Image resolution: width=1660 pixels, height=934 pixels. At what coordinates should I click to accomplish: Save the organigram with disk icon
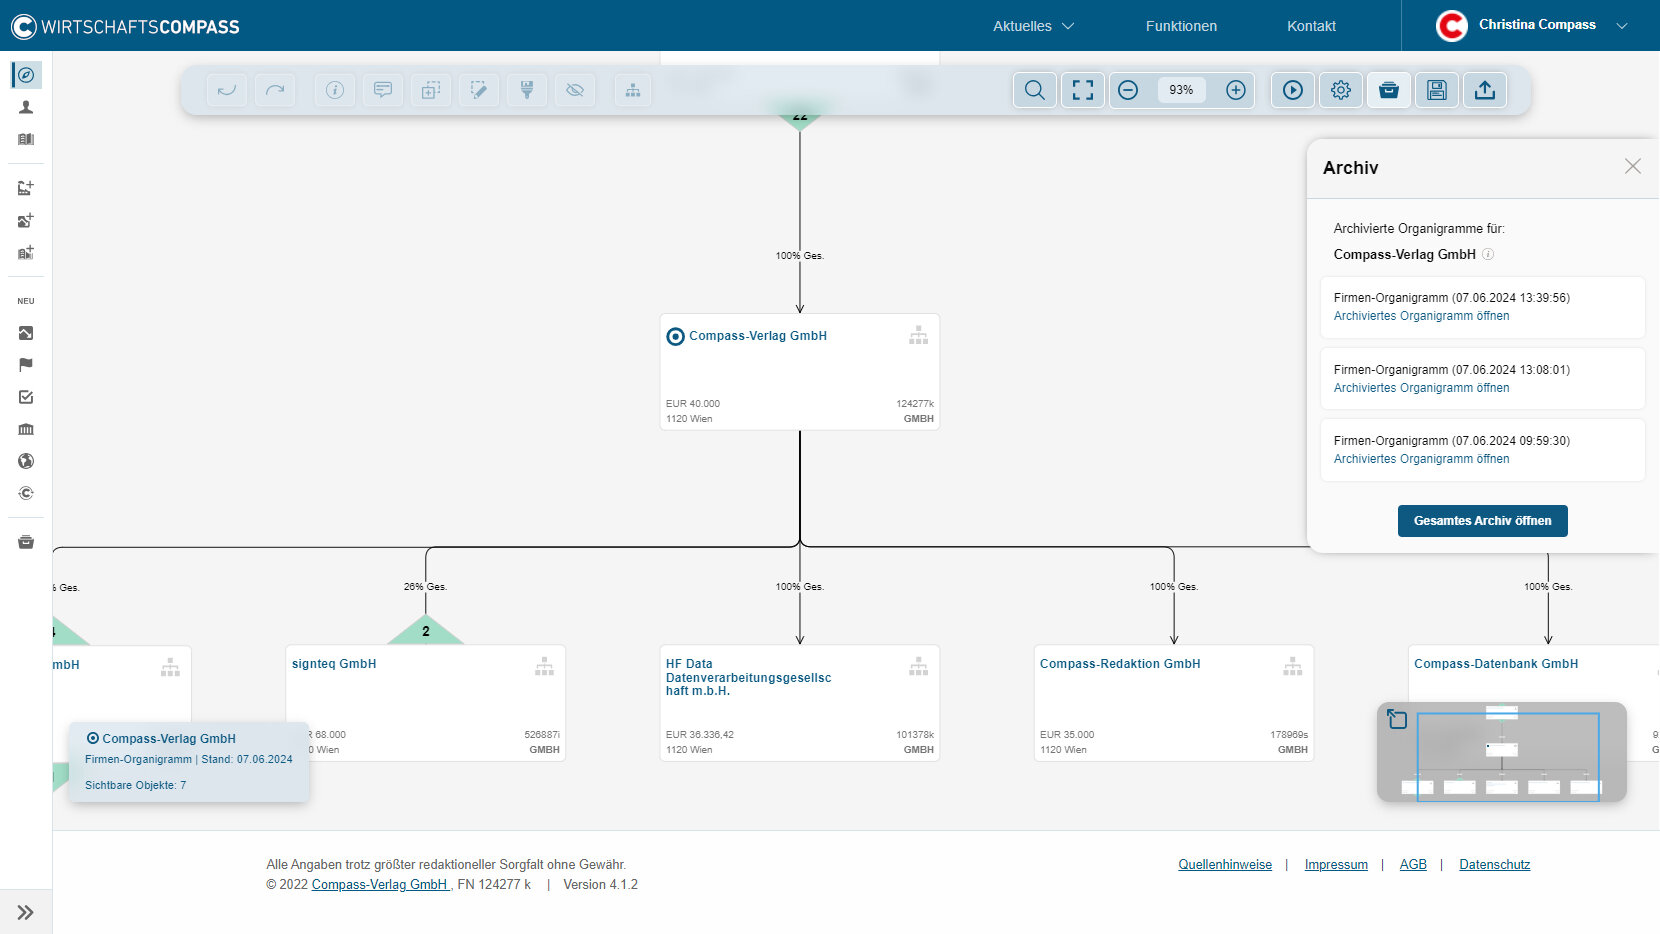click(1437, 90)
